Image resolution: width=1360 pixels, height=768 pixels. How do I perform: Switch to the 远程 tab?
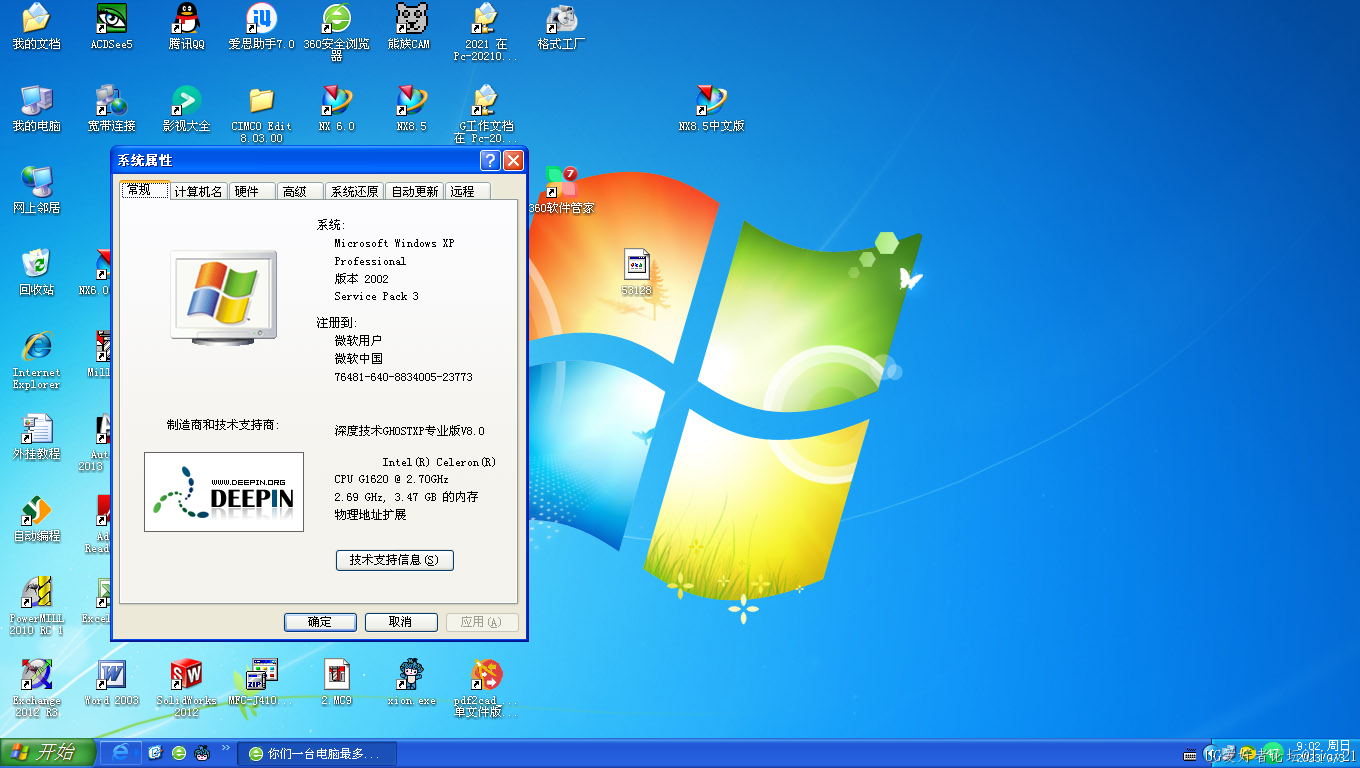pyautogui.click(x=467, y=192)
